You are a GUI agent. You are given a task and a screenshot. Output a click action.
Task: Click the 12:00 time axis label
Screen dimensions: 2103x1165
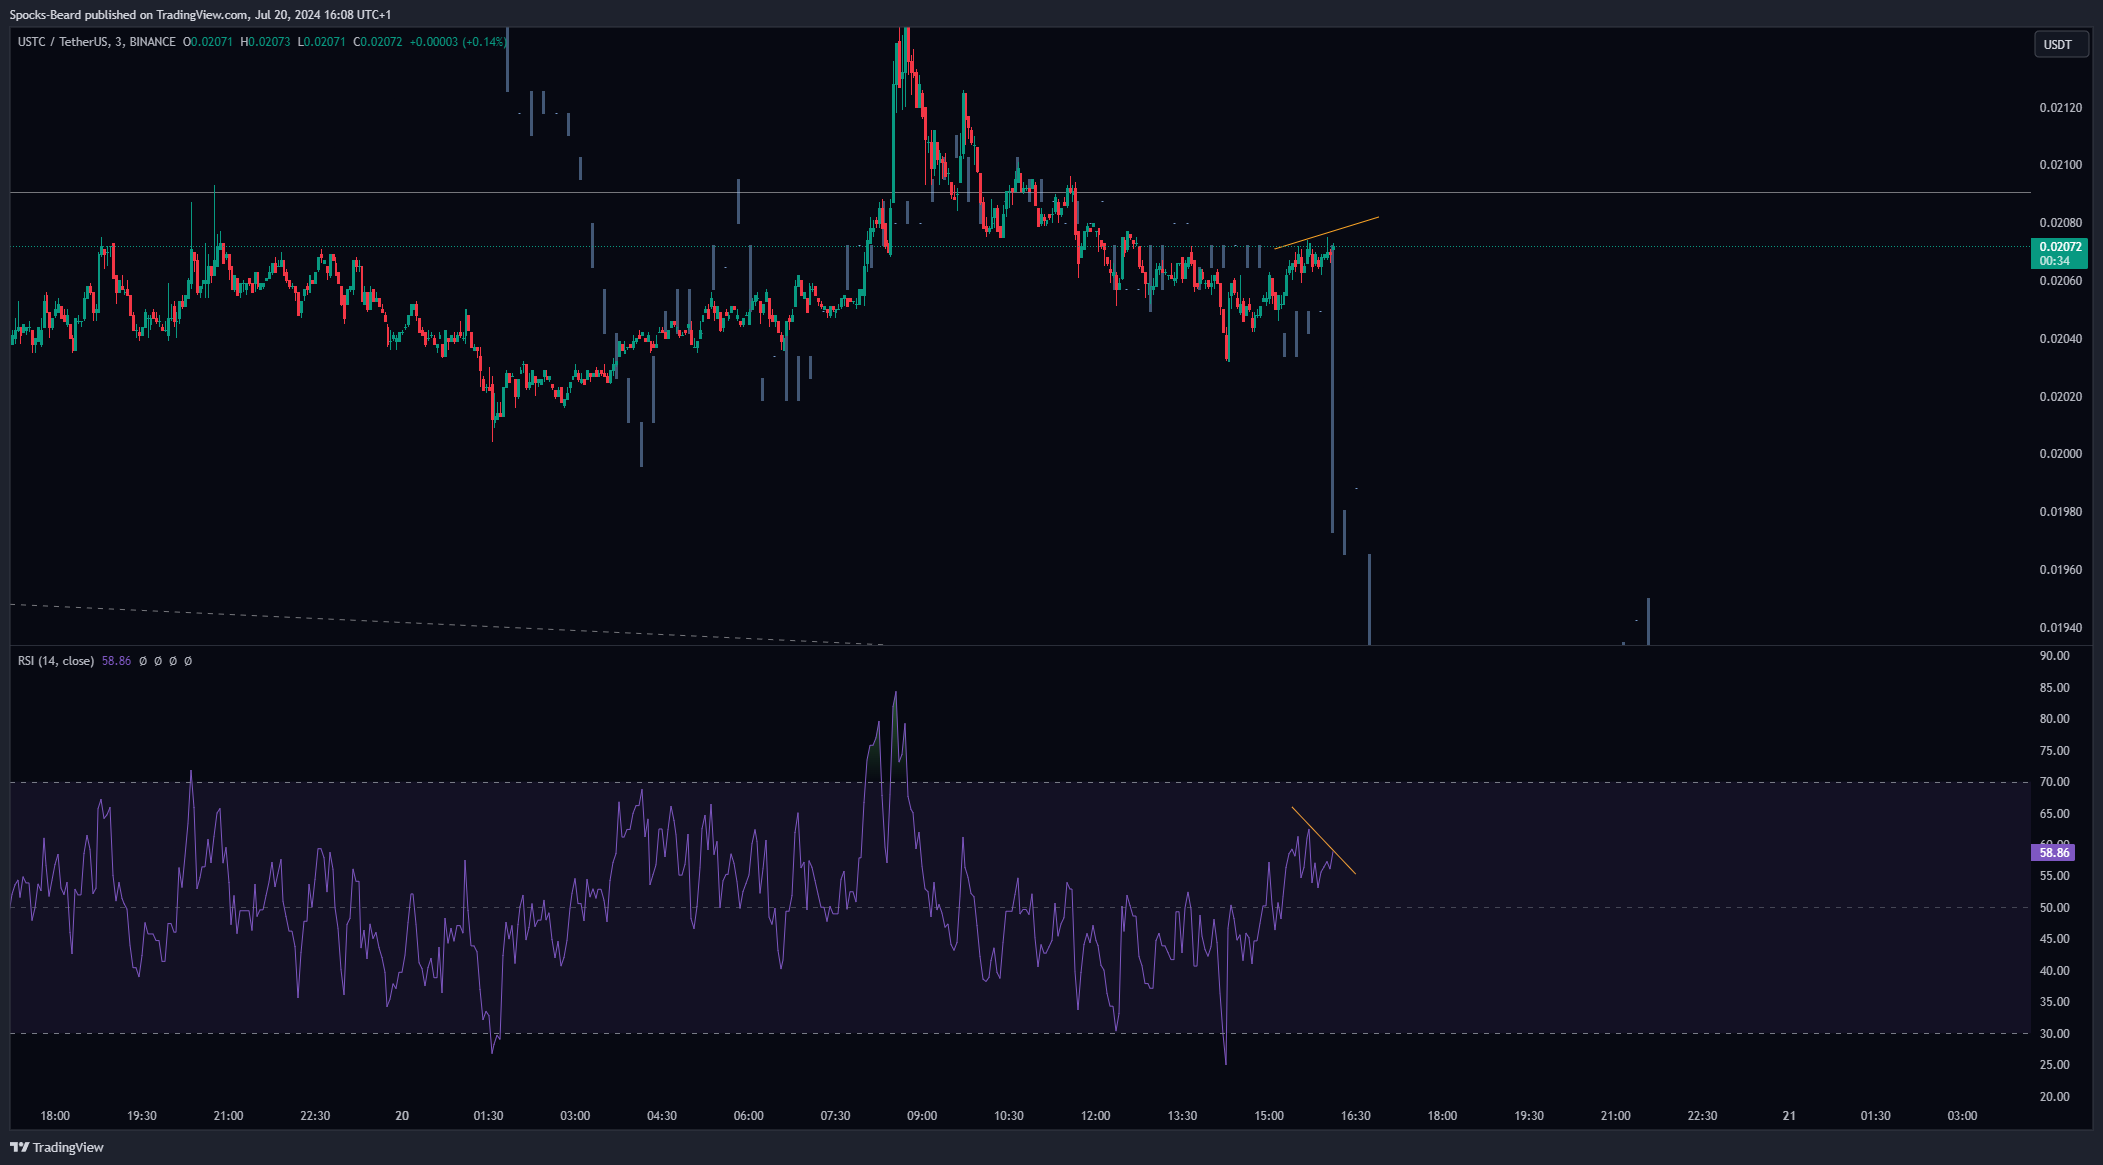tap(1095, 1116)
